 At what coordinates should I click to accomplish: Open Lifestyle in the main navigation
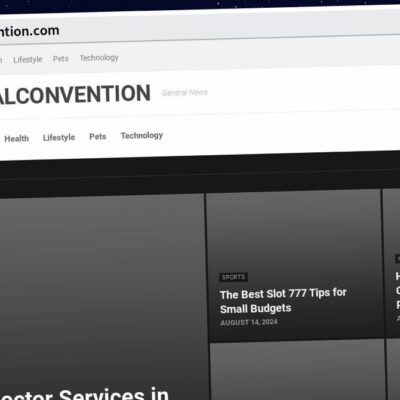pos(59,137)
